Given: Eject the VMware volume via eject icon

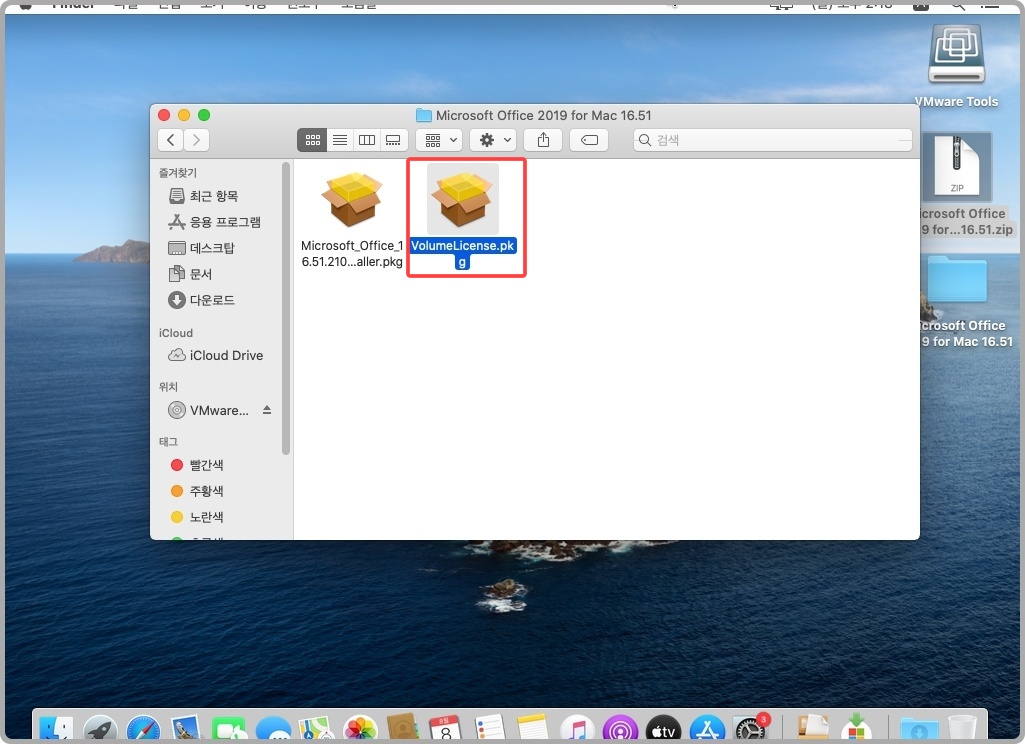Looking at the screenshot, I should coord(267,410).
